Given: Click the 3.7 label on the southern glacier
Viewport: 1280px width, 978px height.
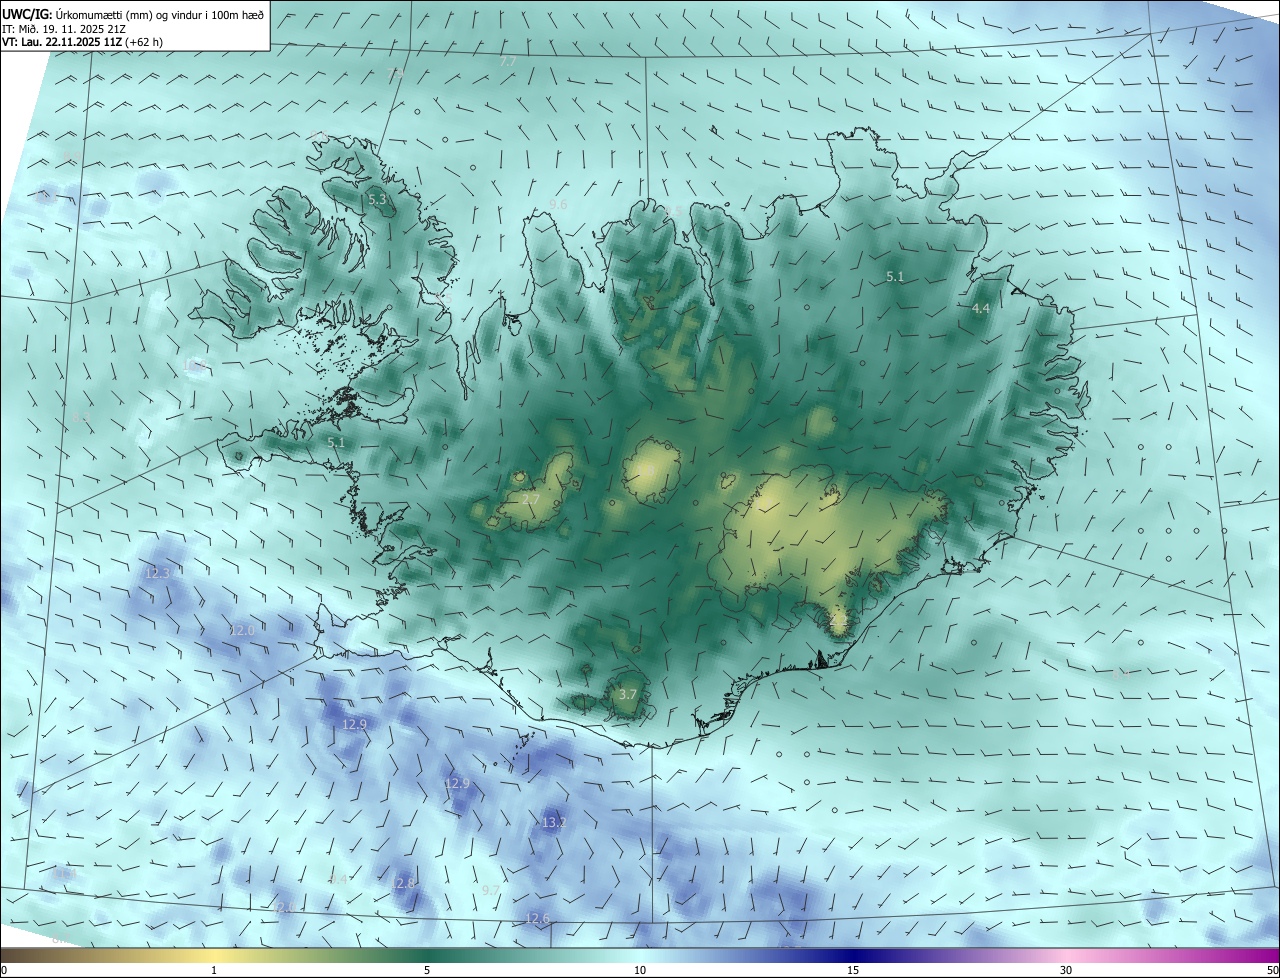Looking at the screenshot, I should tap(628, 694).
